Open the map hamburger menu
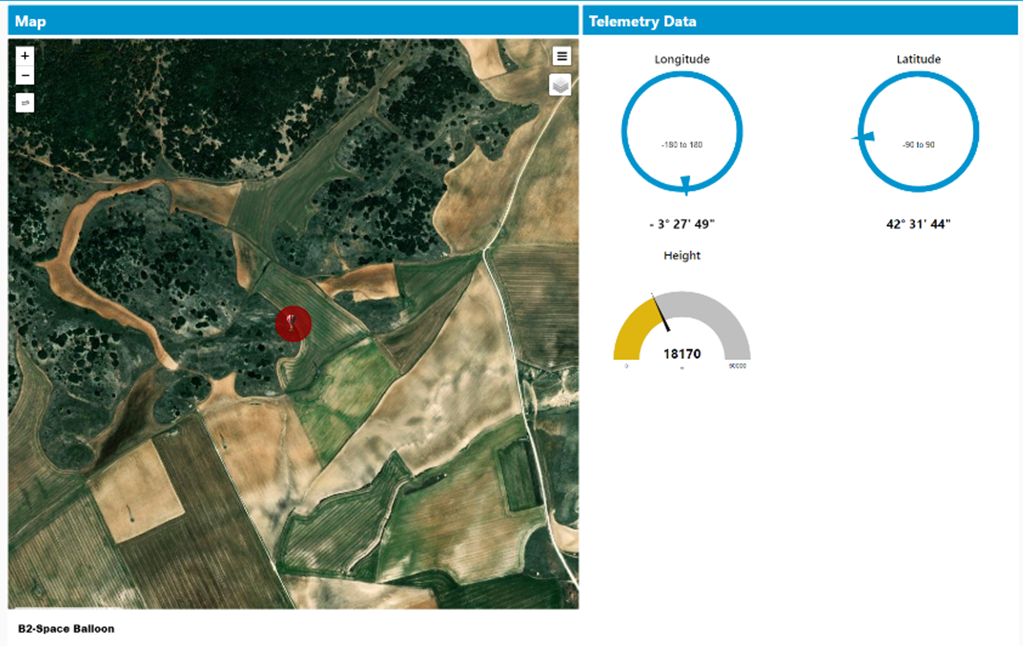The image size is (1023, 646). pos(562,56)
